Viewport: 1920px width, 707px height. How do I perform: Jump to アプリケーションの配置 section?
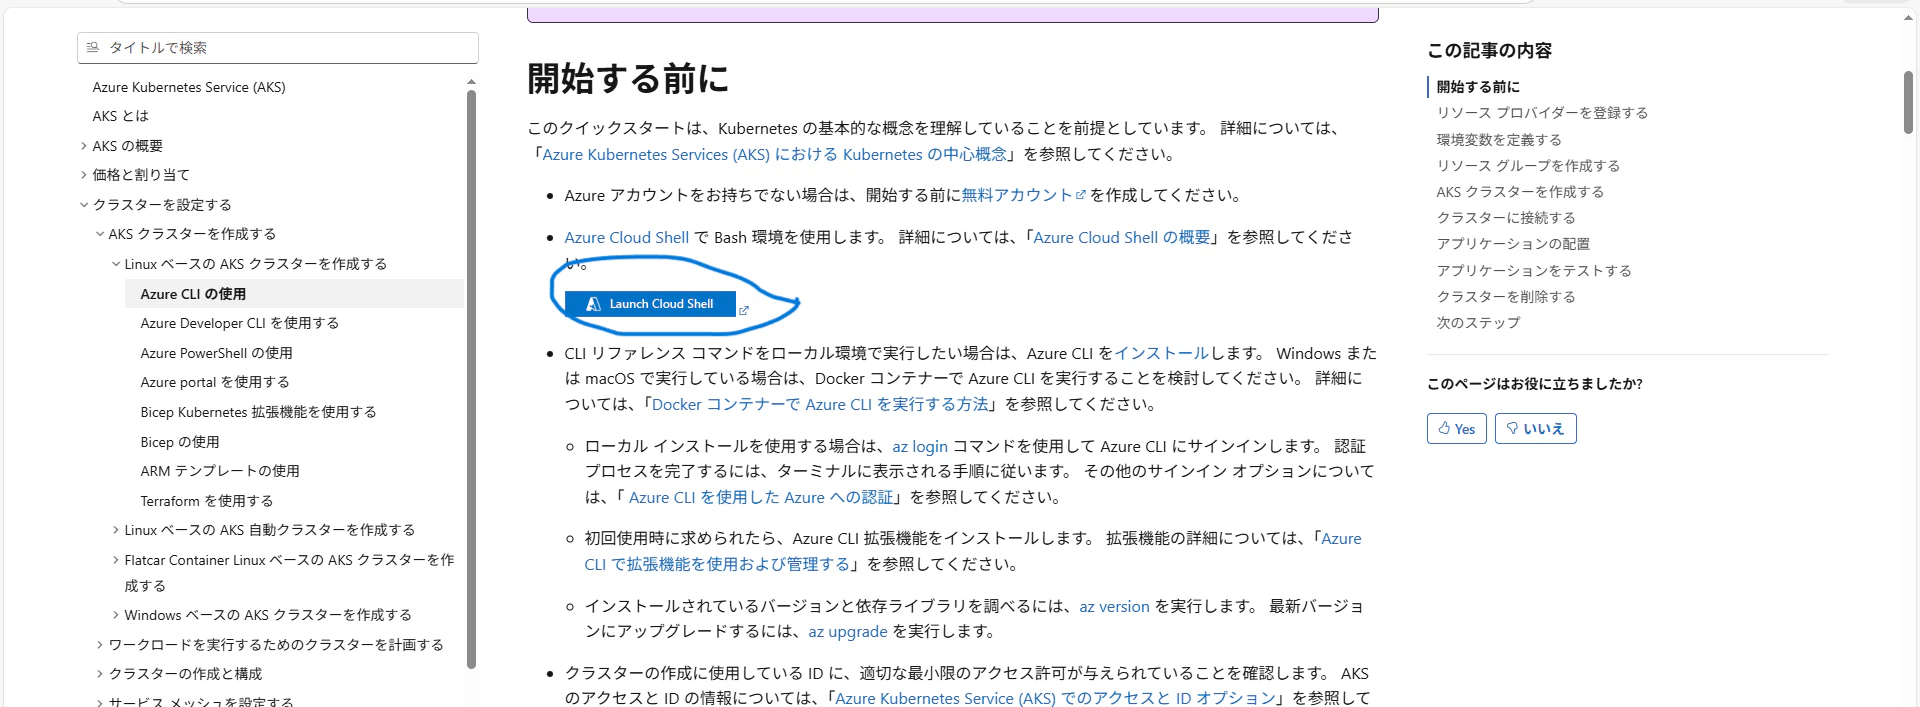1513,244
